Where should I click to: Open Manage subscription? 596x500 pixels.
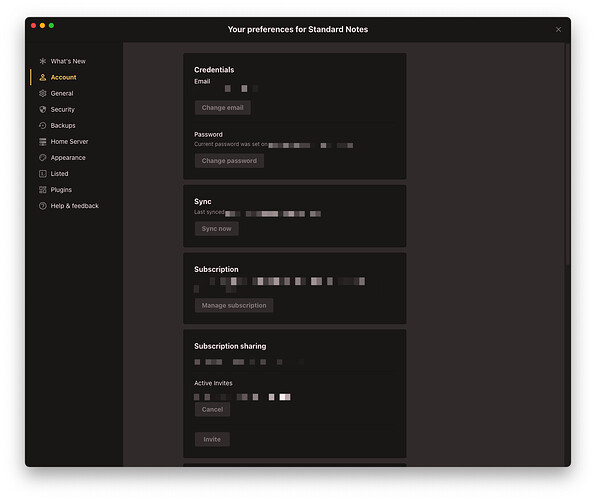click(234, 305)
